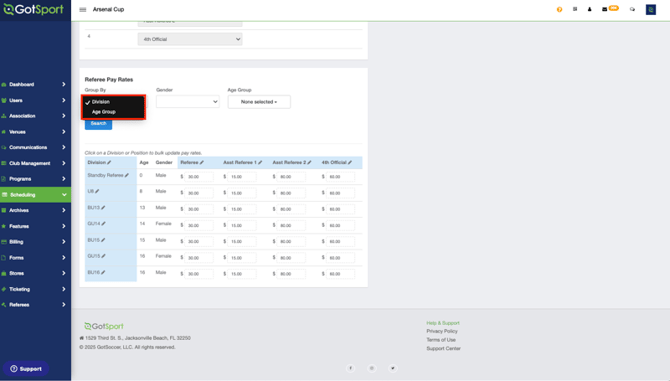Edit the BU13 division pencil icon
The width and height of the screenshot is (670, 381).
point(103,208)
